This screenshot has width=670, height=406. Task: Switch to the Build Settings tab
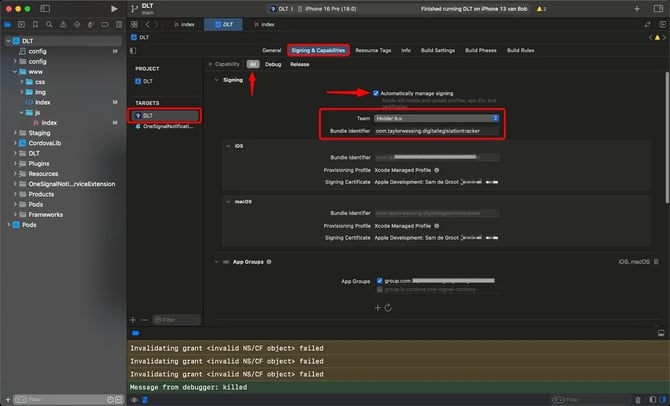[x=437, y=50]
